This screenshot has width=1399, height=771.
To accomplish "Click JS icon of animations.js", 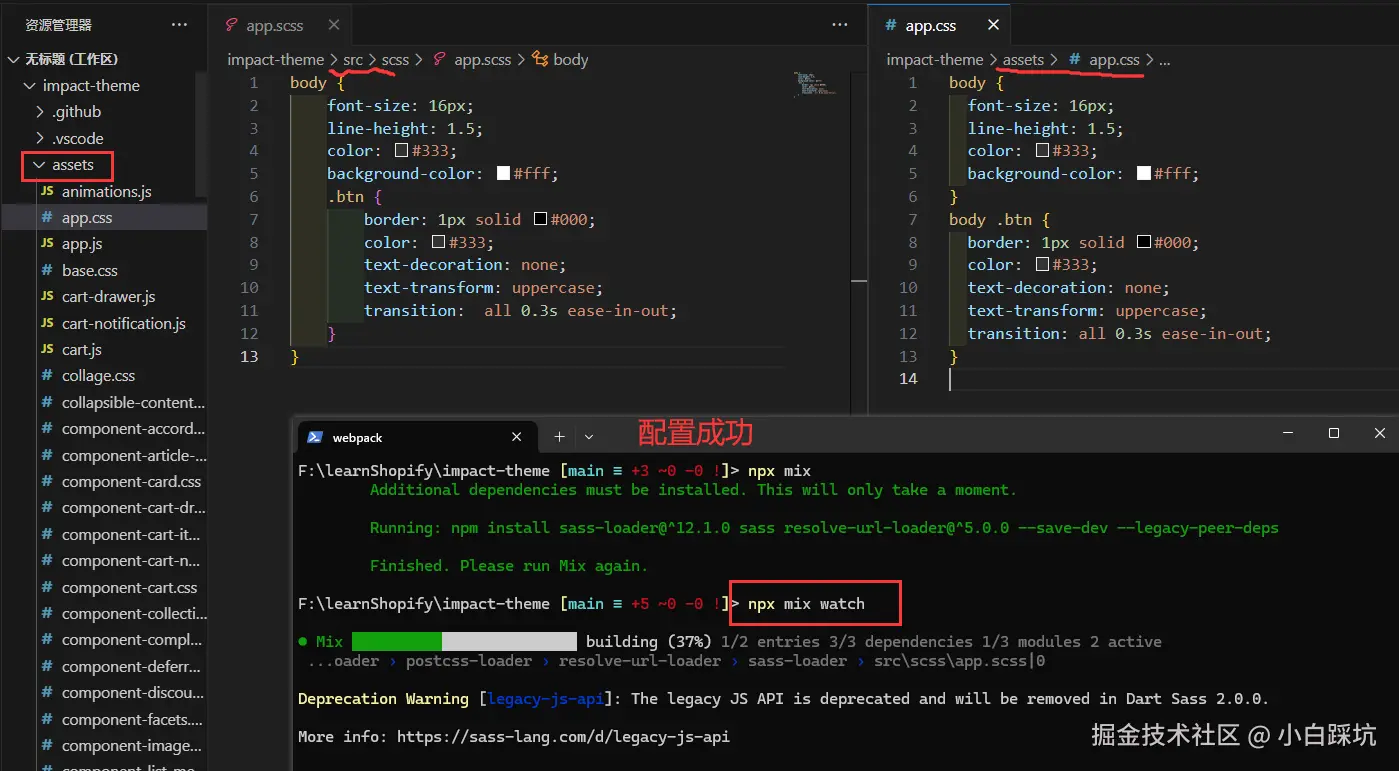I will [x=46, y=191].
